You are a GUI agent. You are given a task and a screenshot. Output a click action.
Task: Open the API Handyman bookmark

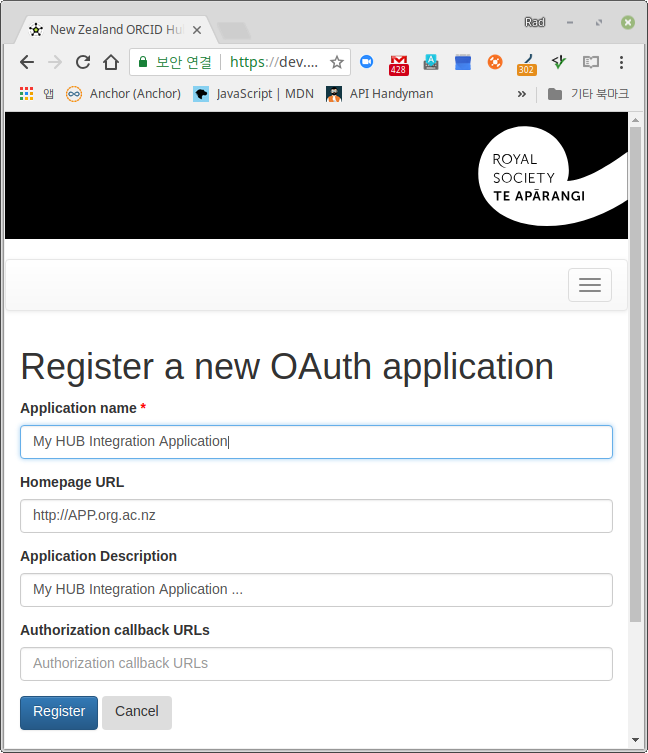tap(379, 94)
